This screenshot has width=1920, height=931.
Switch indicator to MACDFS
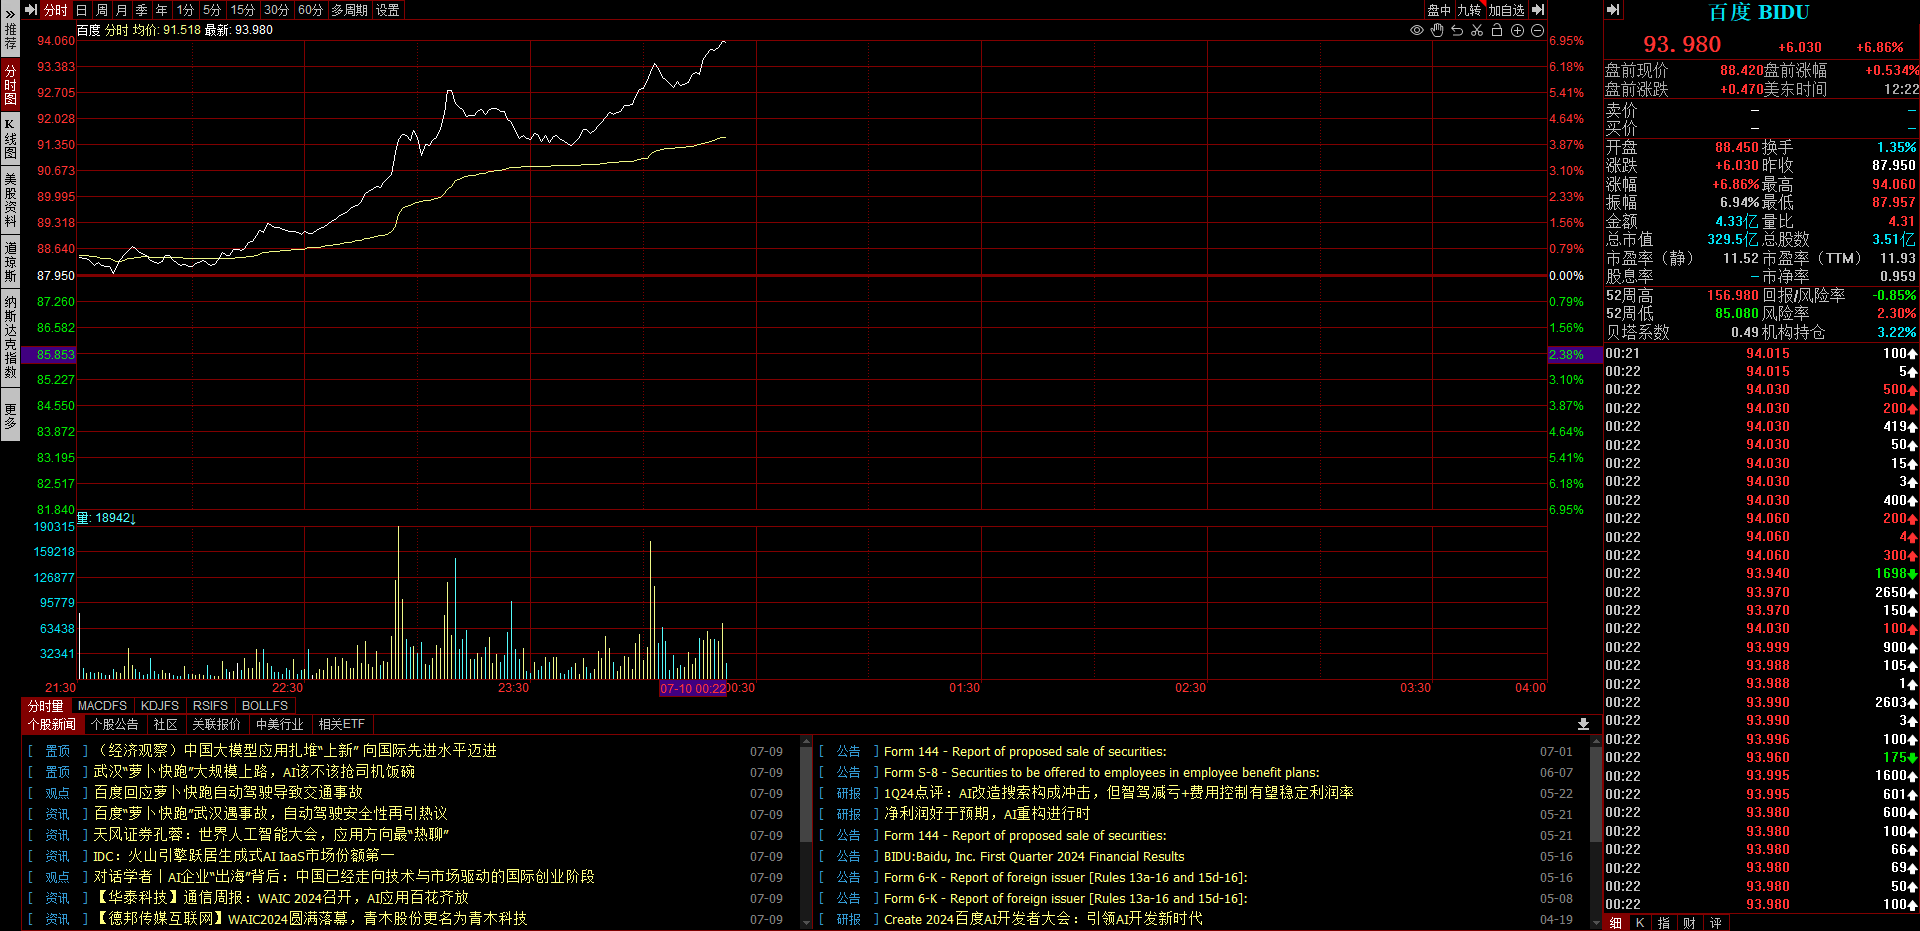click(102, 706)
